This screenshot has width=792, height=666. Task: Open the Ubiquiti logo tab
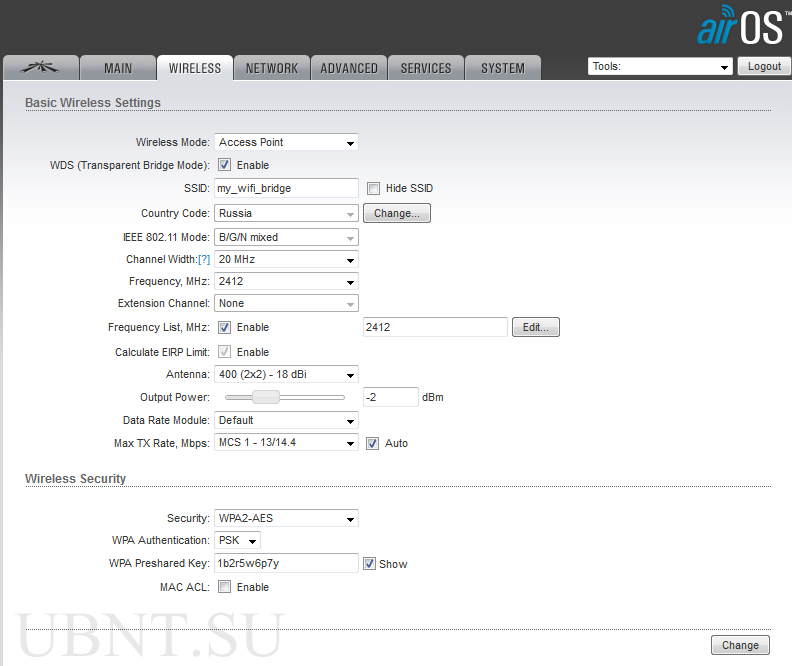[40, 68]
